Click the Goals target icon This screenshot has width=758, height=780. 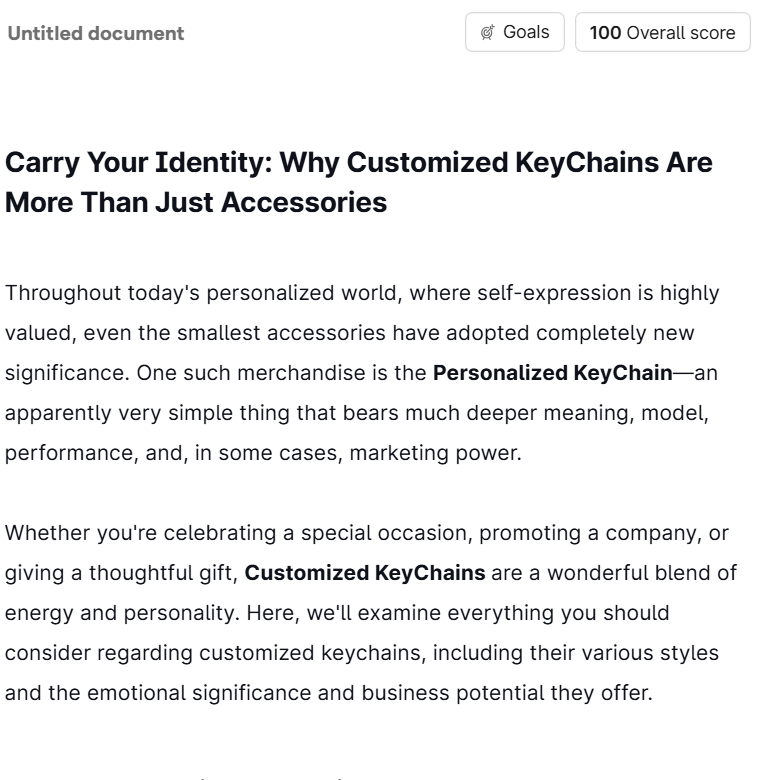tap(487, 32)
